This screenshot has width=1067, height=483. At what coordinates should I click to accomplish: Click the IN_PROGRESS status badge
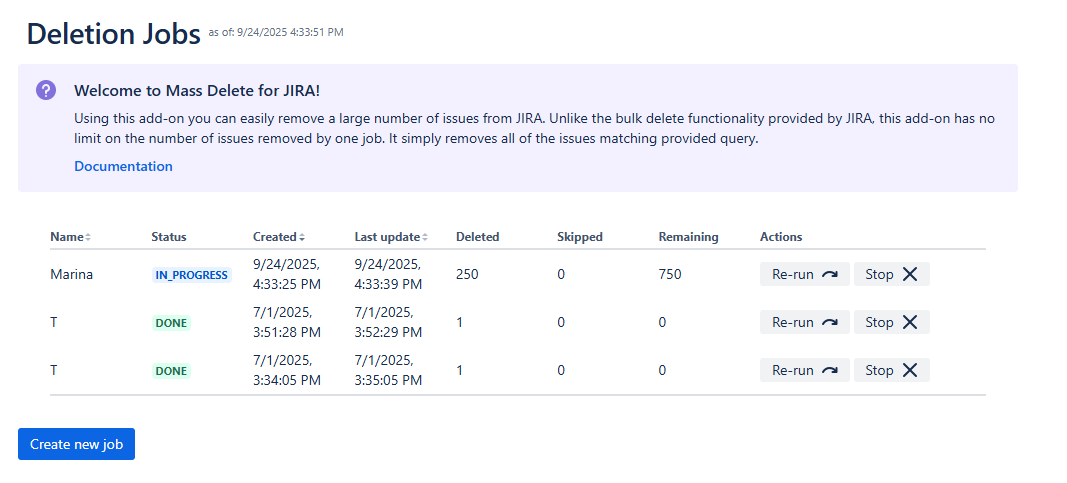click(x=190, y=275)
